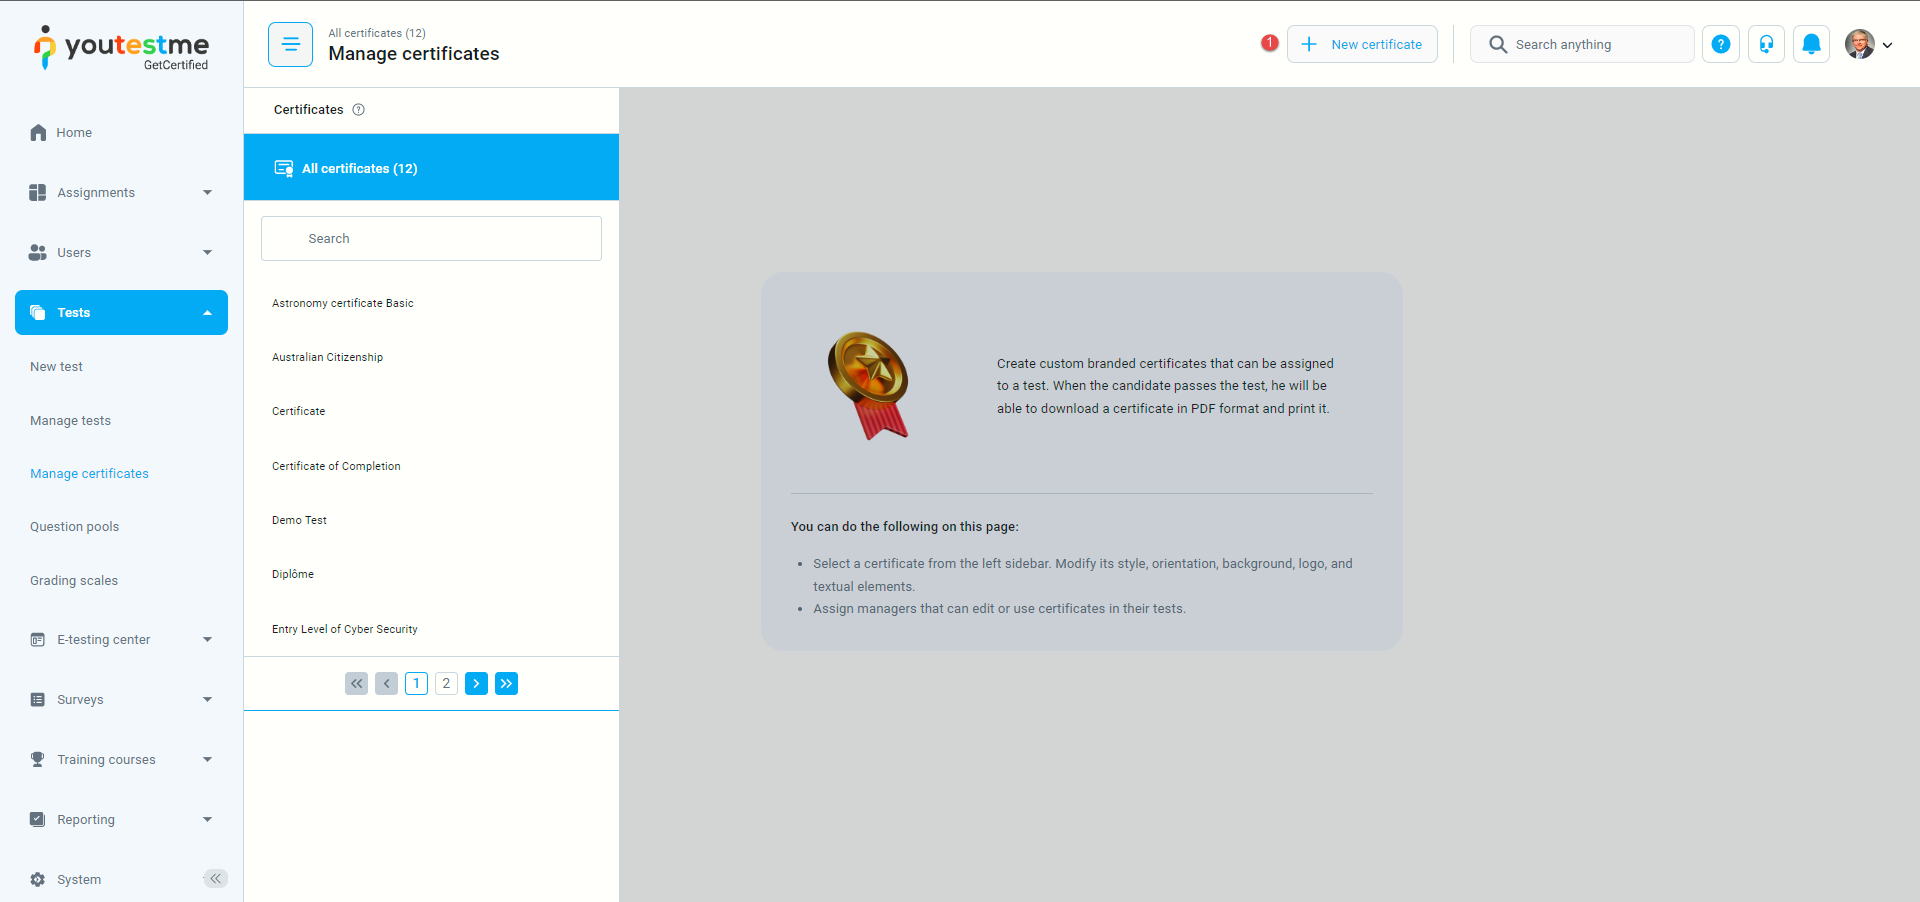Open New test menu item
Screen dimensions: 1920x902
pos(57,367)
